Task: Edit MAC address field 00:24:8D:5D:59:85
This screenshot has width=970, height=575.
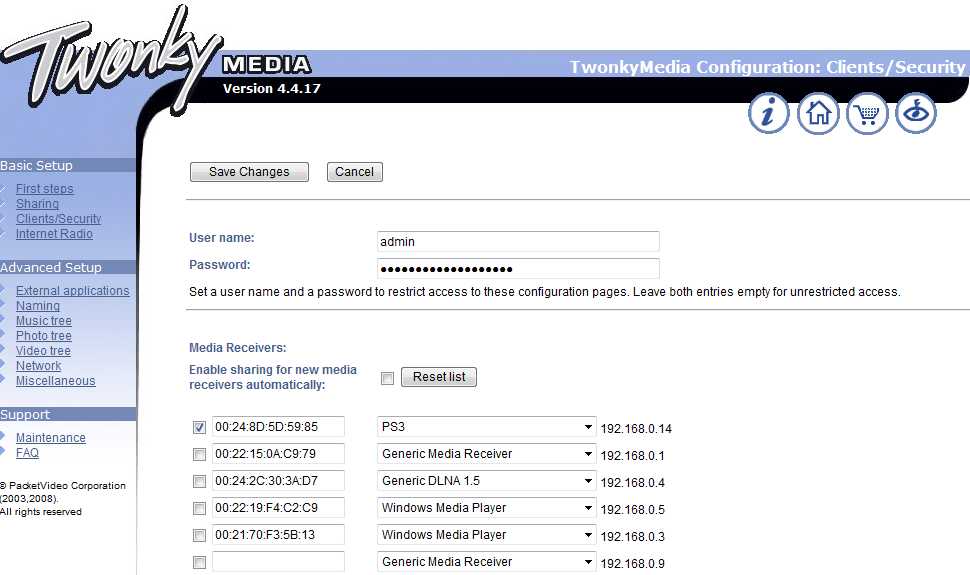Action: point(278,426)
